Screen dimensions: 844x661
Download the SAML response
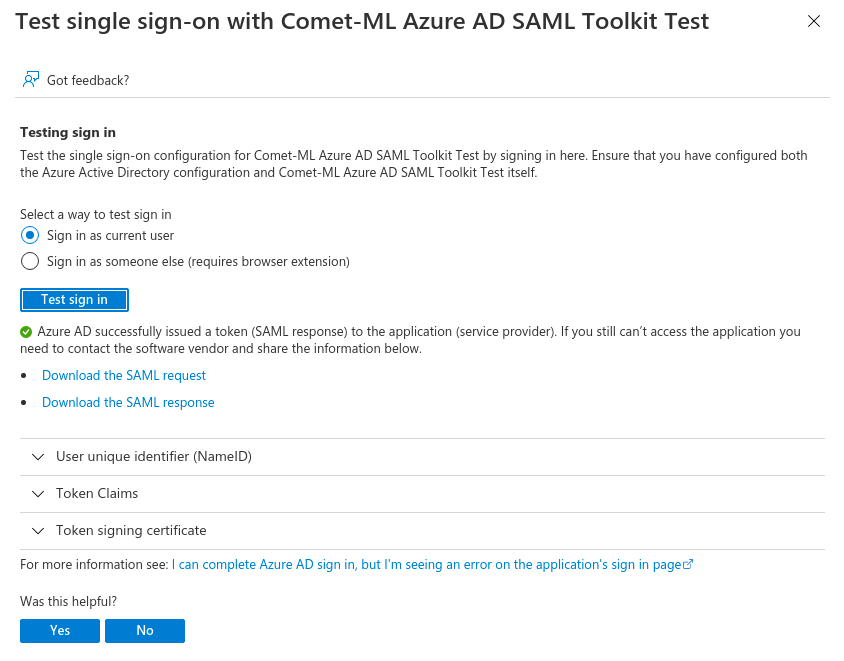coord(128,402)
